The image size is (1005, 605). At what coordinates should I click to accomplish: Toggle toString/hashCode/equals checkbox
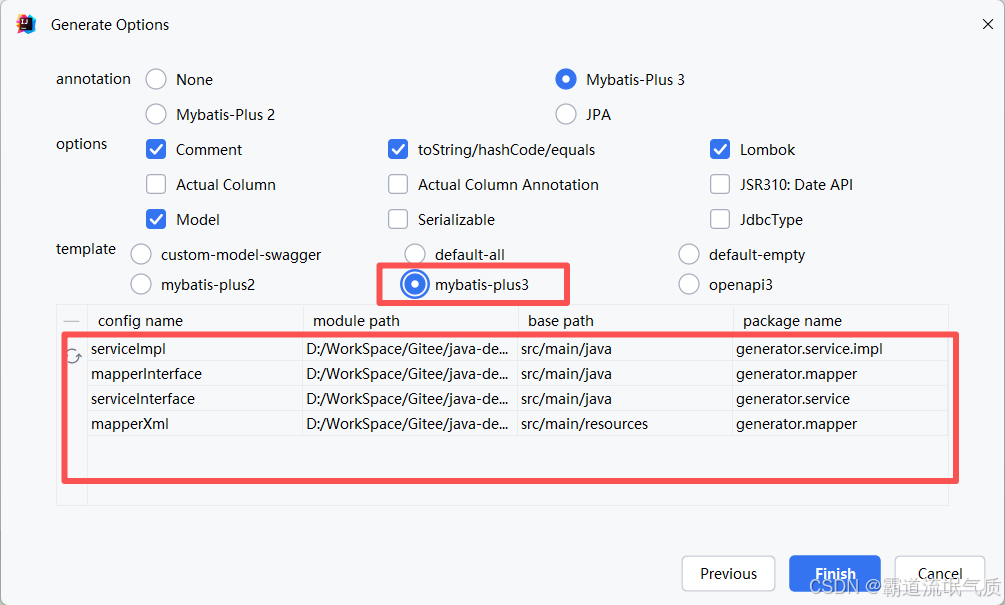(398, 149)
